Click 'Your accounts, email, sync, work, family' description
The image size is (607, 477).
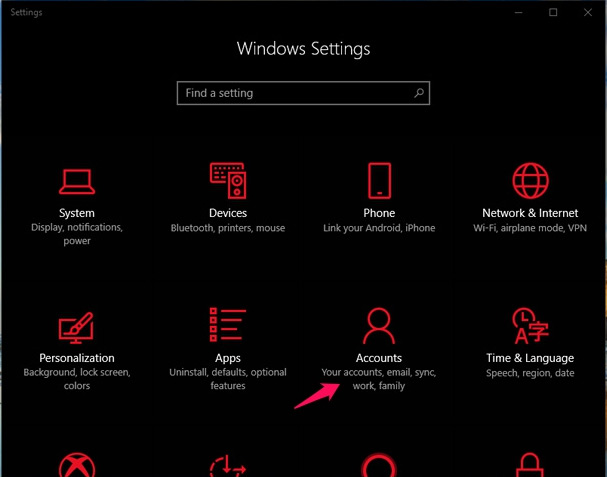click(x=379, y=379)
